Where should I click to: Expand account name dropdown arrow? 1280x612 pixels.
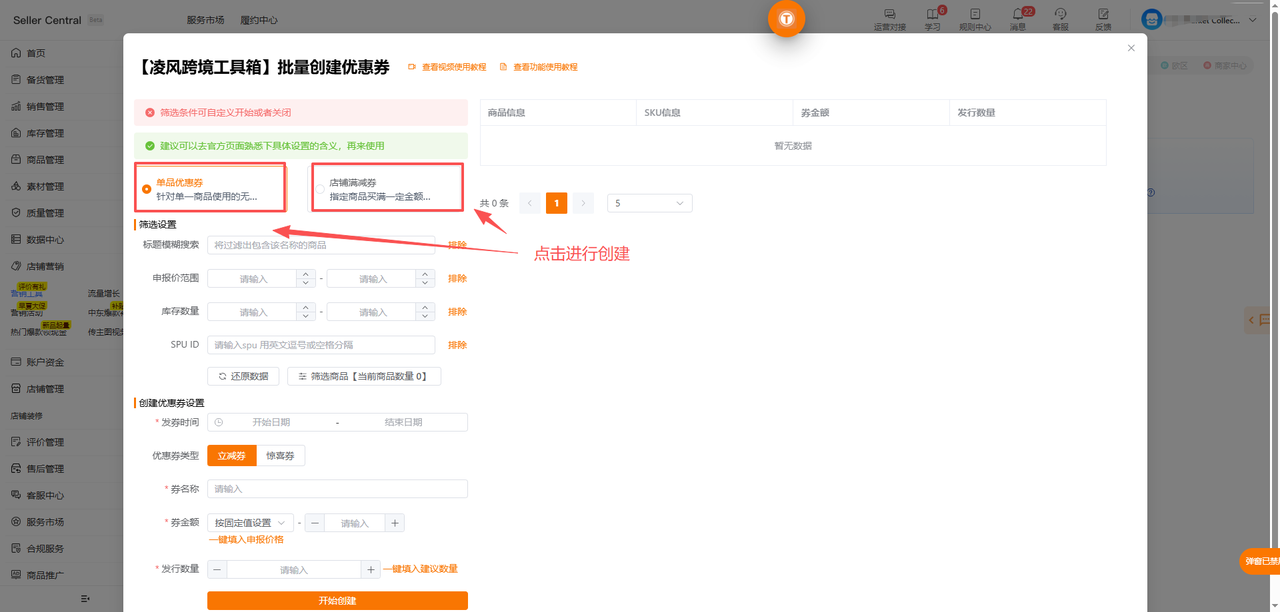tap(1253, 20)
